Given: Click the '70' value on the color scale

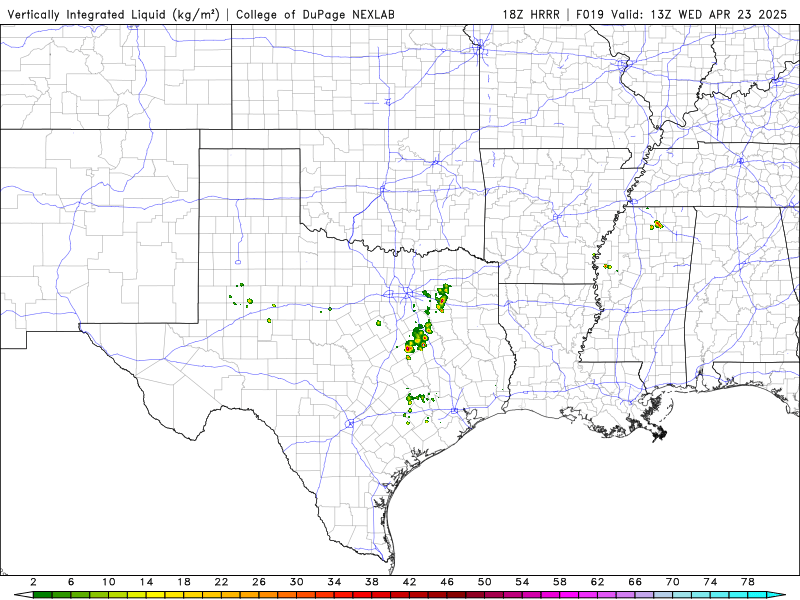Looking at the screenshot, I should [672, 582].
